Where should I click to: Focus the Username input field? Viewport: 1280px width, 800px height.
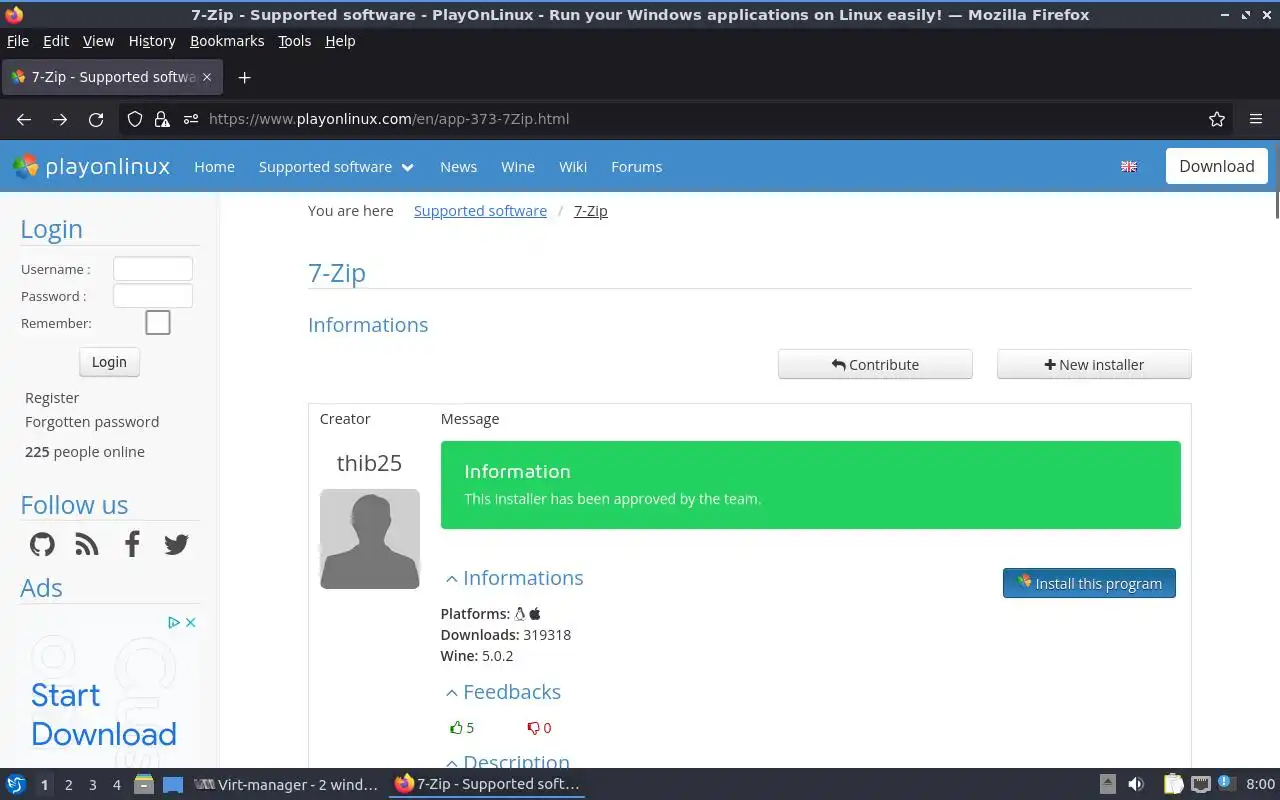pos(153,268)
